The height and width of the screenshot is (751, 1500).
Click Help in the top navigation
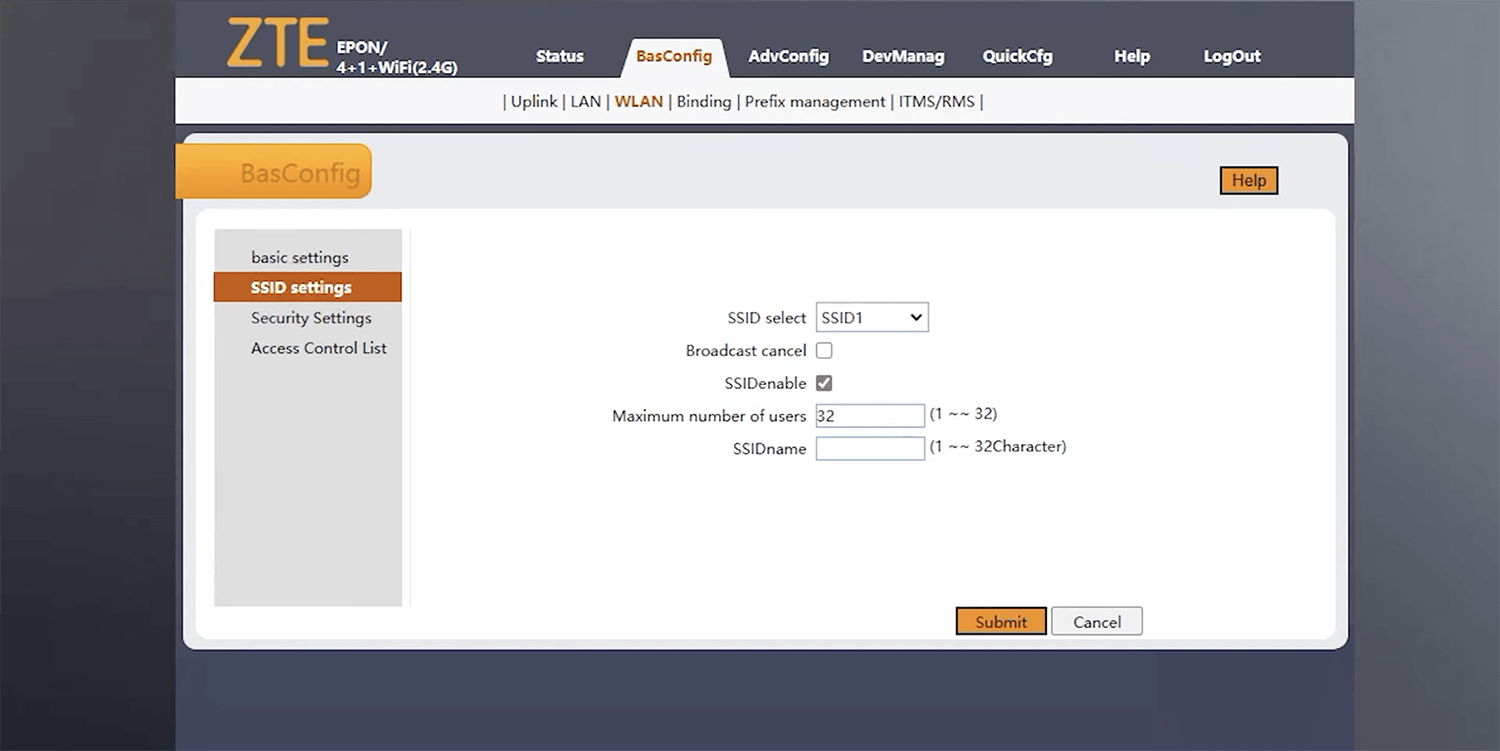(x=1131, y=56)
